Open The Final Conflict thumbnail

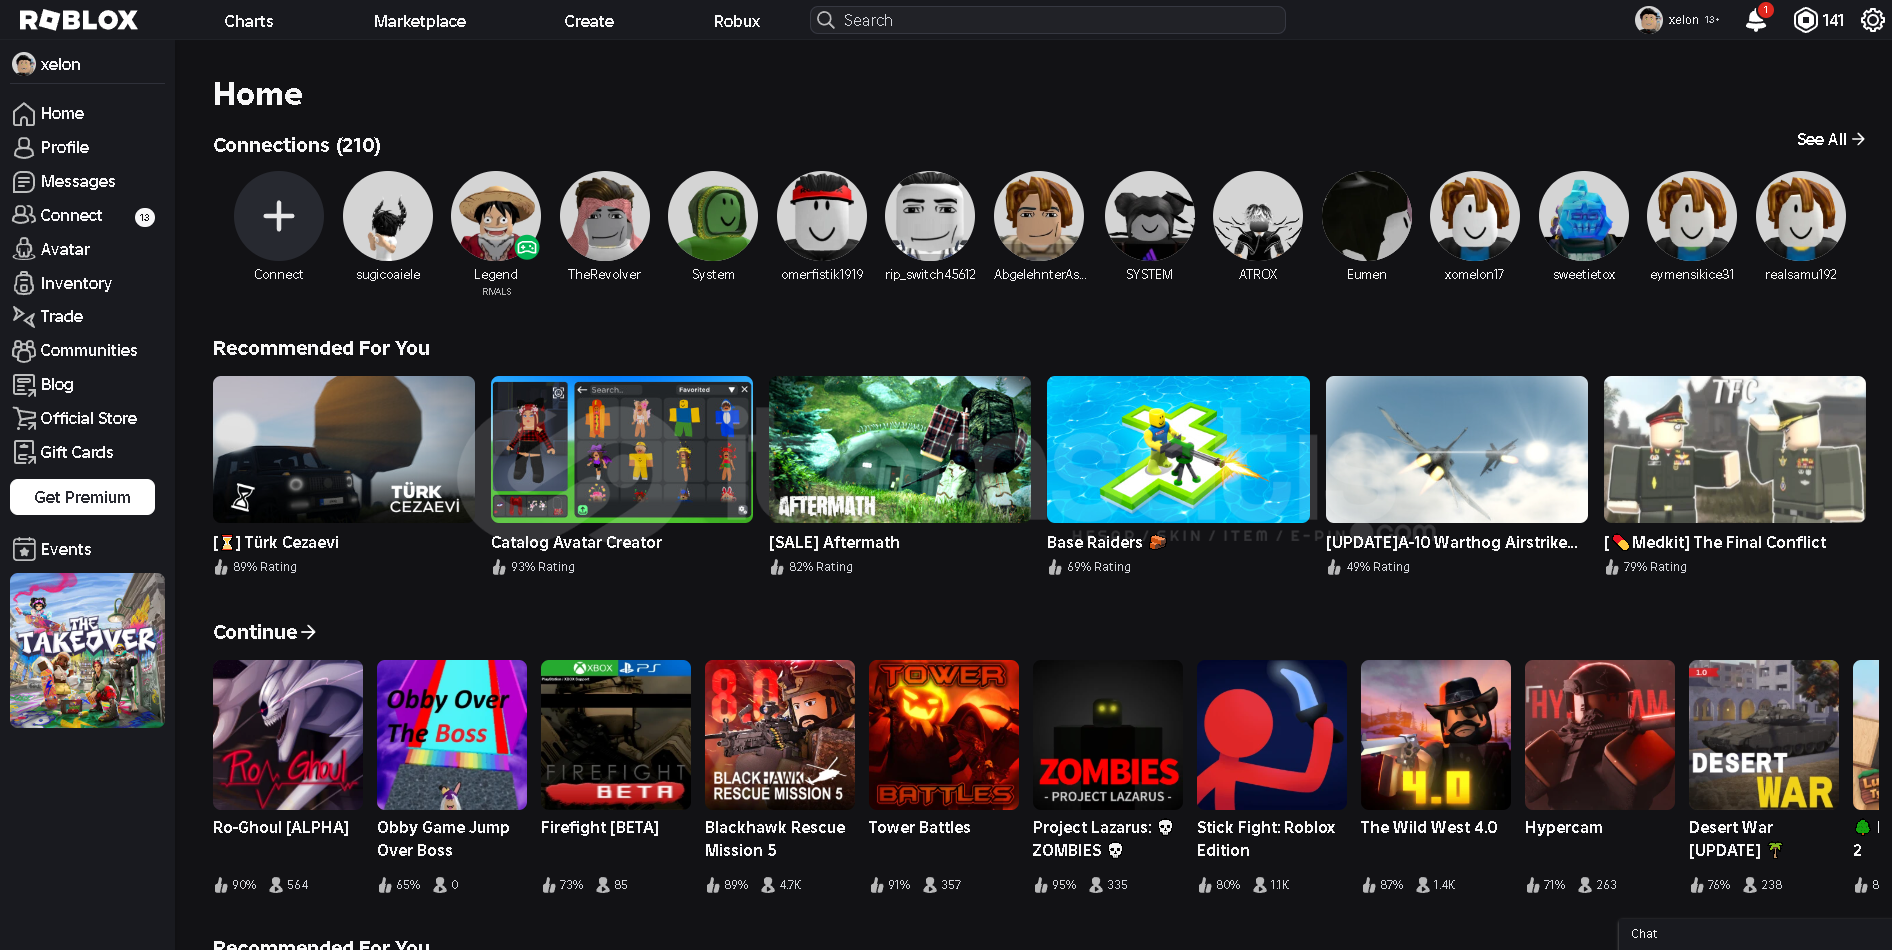[1735, 449]
